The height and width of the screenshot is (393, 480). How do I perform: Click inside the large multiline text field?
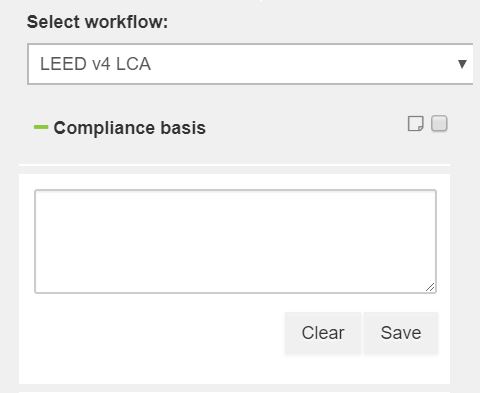point(235,242)
